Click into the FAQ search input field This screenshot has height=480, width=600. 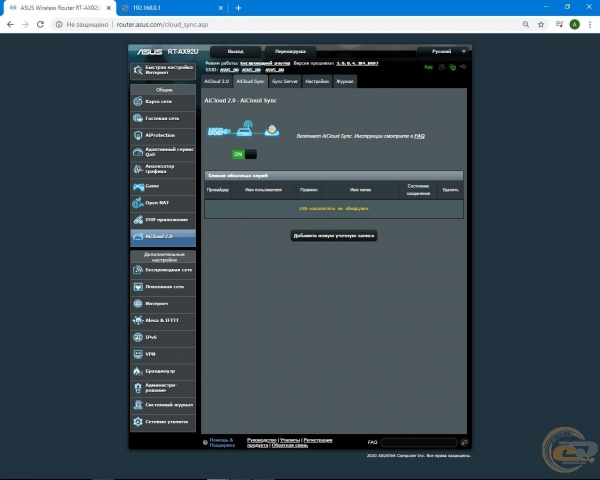click(x=419, y=442)
